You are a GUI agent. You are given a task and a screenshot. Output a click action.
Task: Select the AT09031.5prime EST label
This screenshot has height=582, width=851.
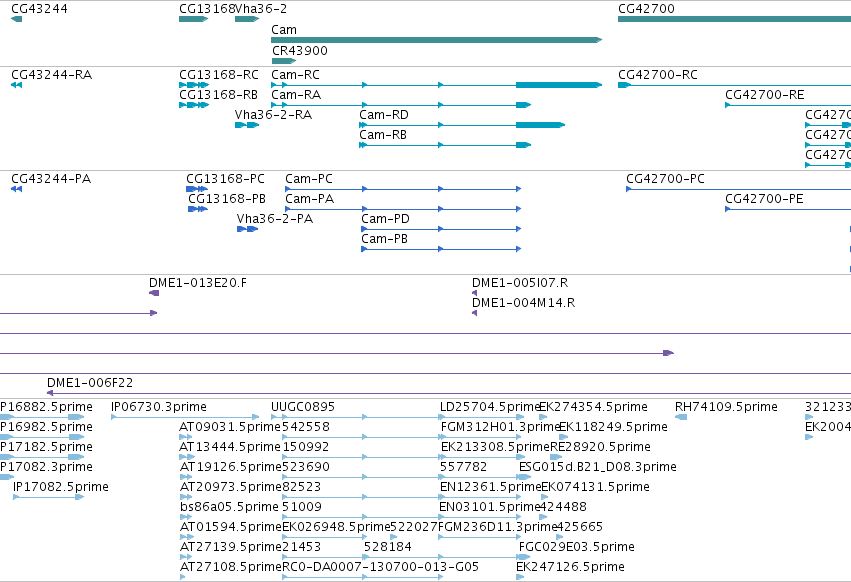click(x=230, y=427)
